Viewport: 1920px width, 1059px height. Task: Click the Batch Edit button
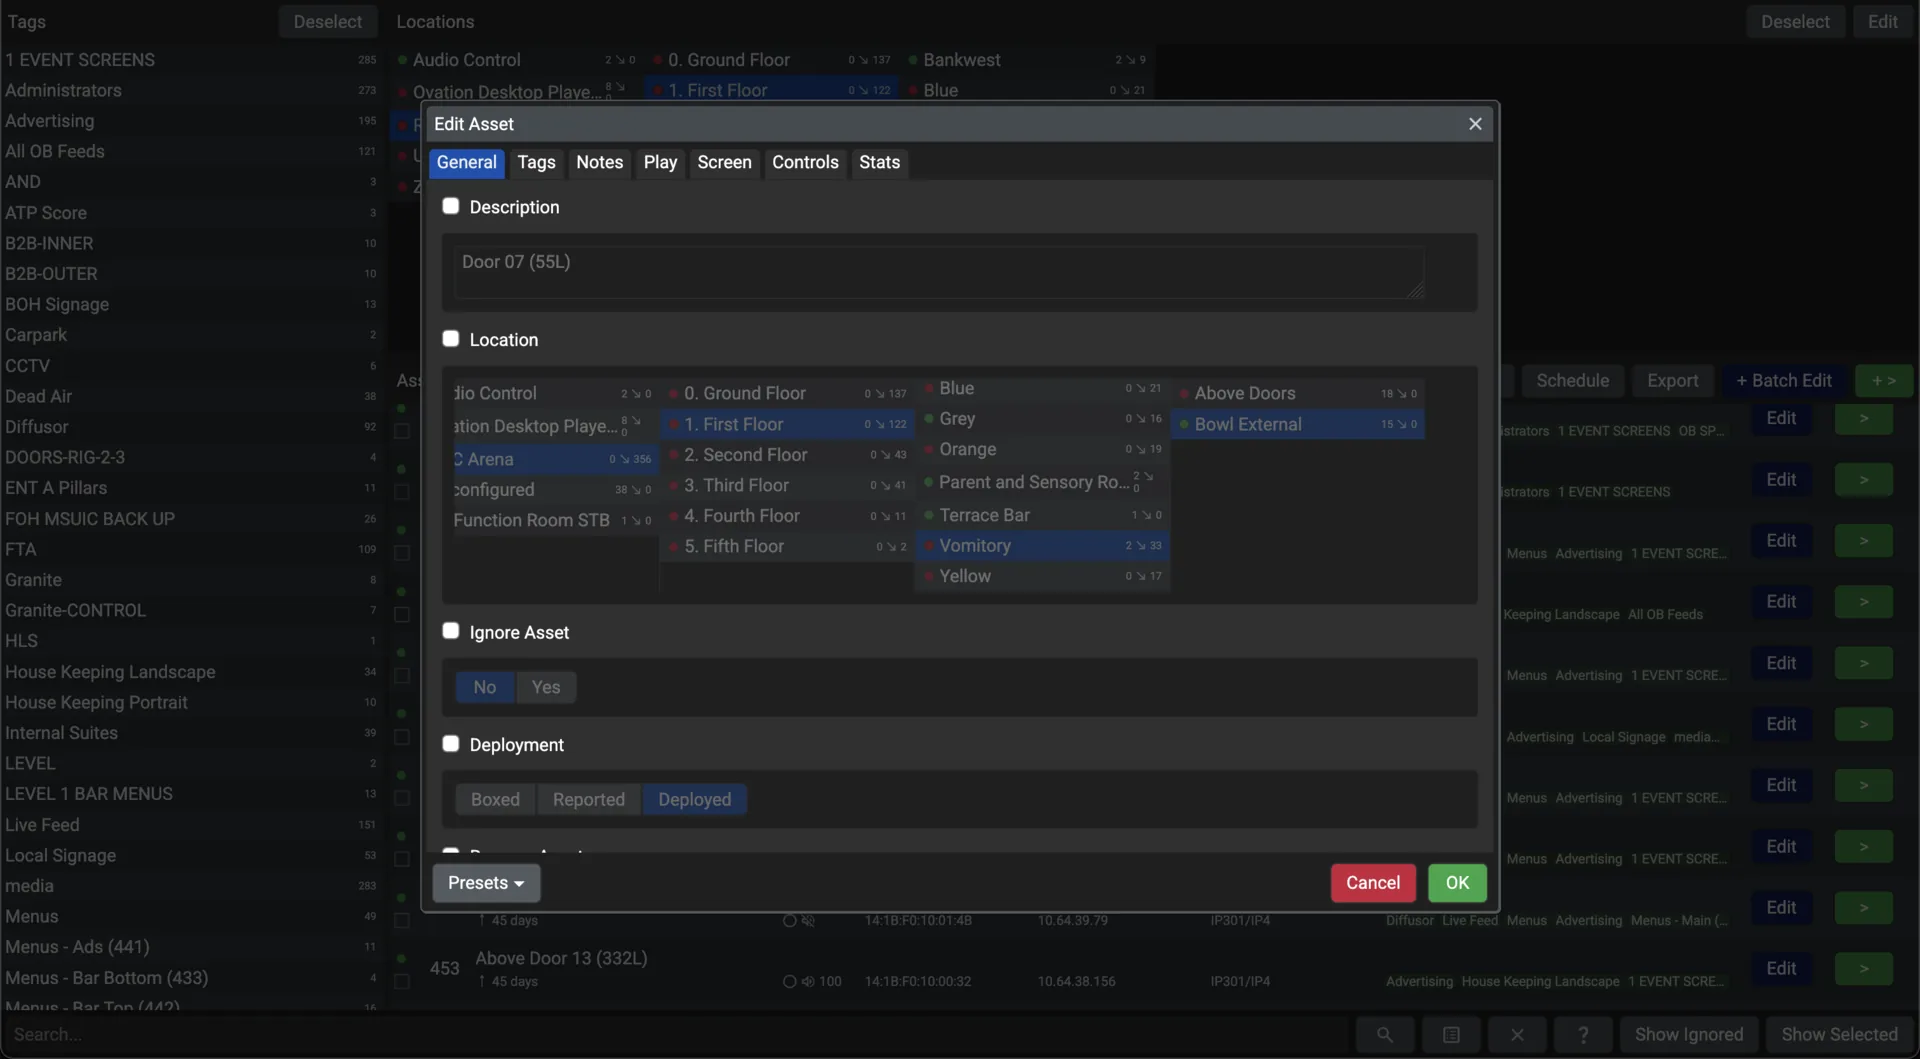pyautogui.click(x=1784, y=381)
